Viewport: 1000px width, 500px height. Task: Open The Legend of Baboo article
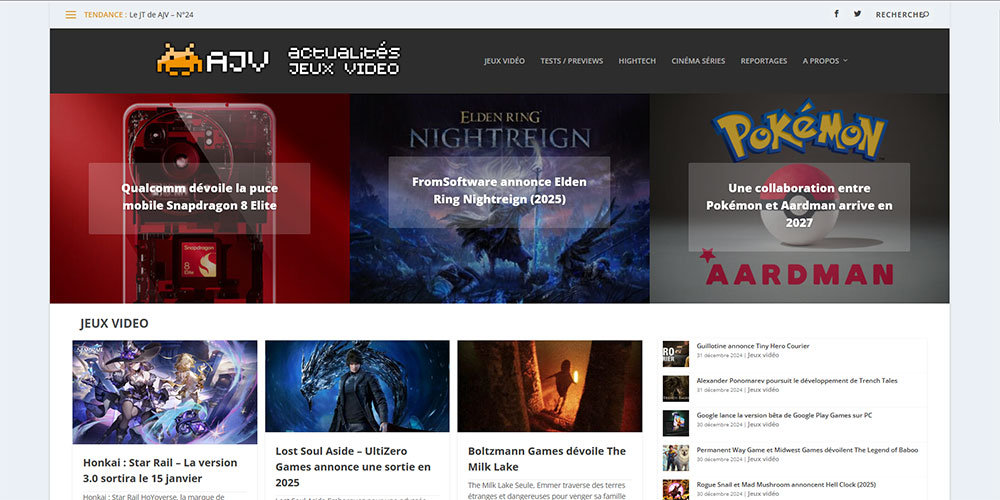807,450
